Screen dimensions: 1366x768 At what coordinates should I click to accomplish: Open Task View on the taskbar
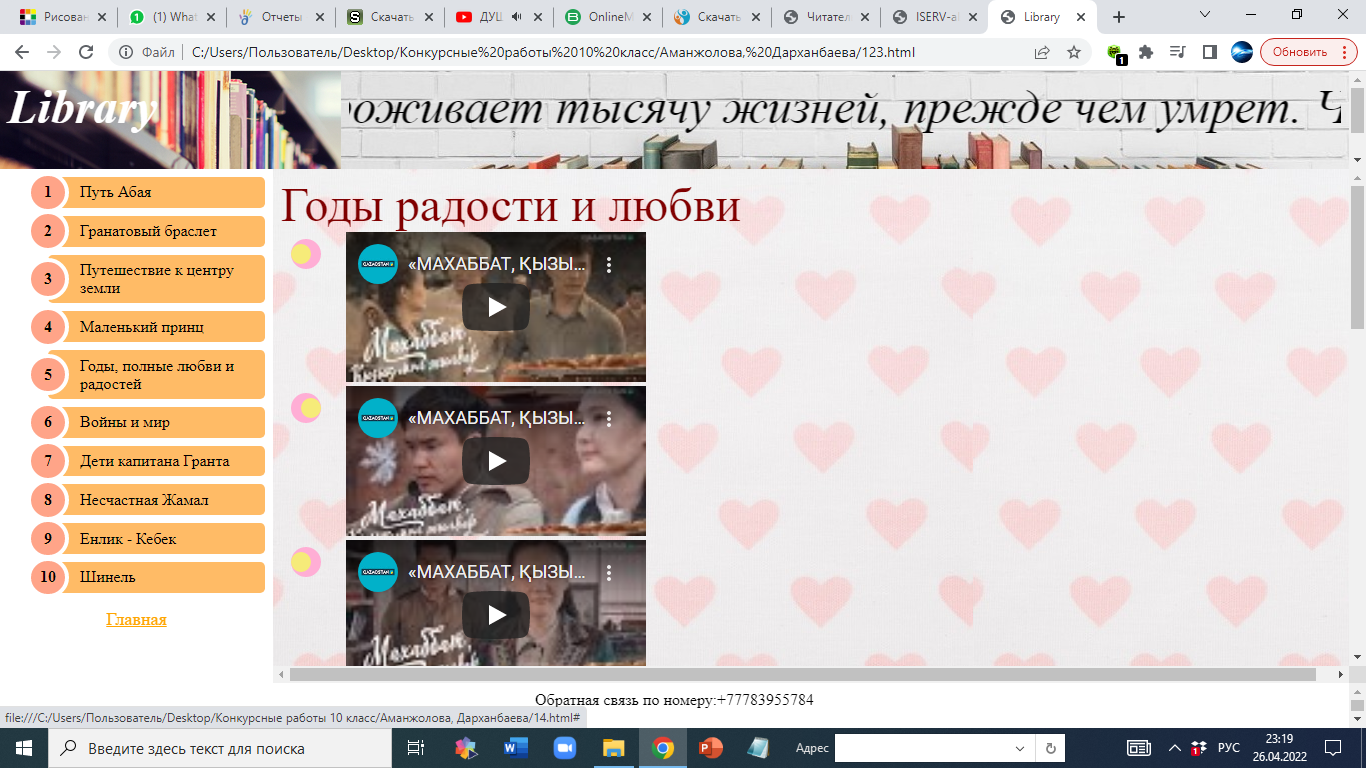click(416, 748)
